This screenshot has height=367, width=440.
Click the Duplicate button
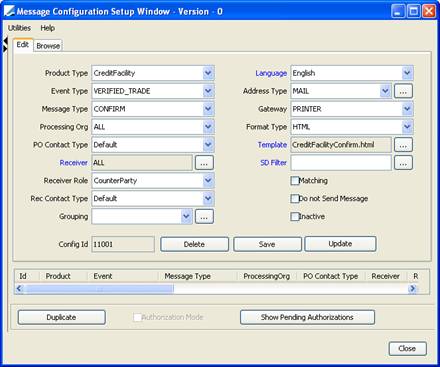tap(61, 317)
